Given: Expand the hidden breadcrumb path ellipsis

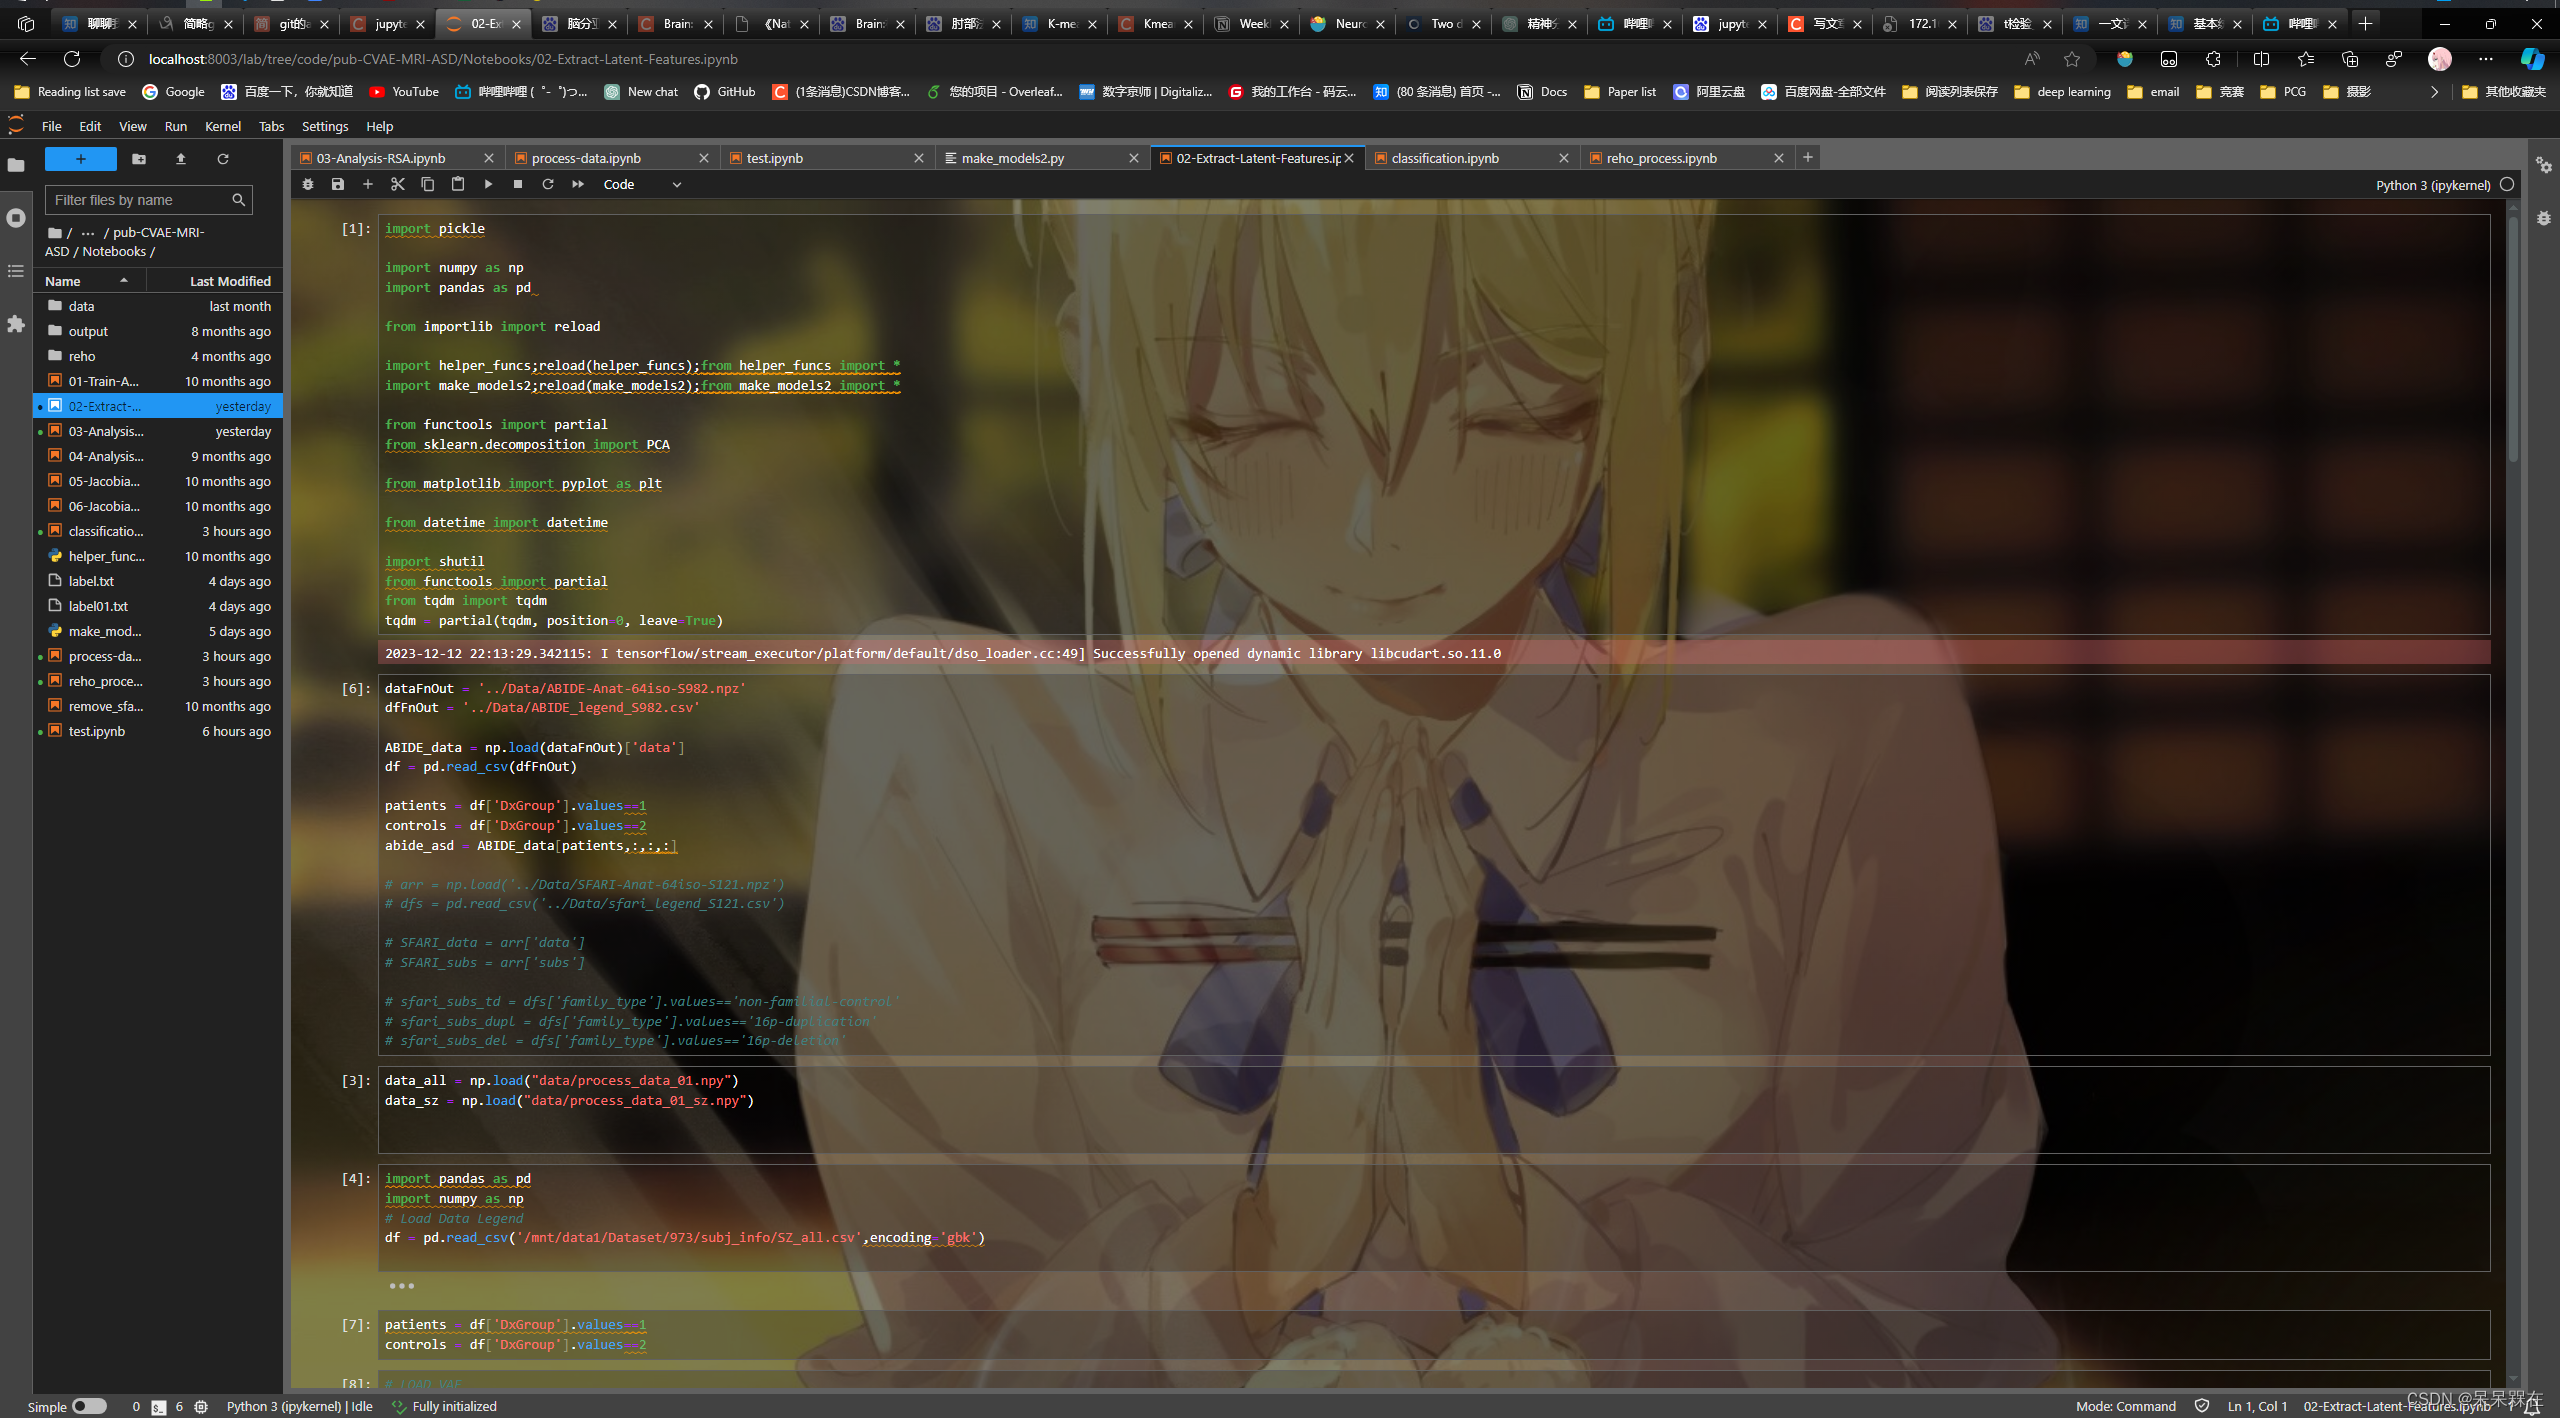Looking at the screenshot, I should point(88,232).
